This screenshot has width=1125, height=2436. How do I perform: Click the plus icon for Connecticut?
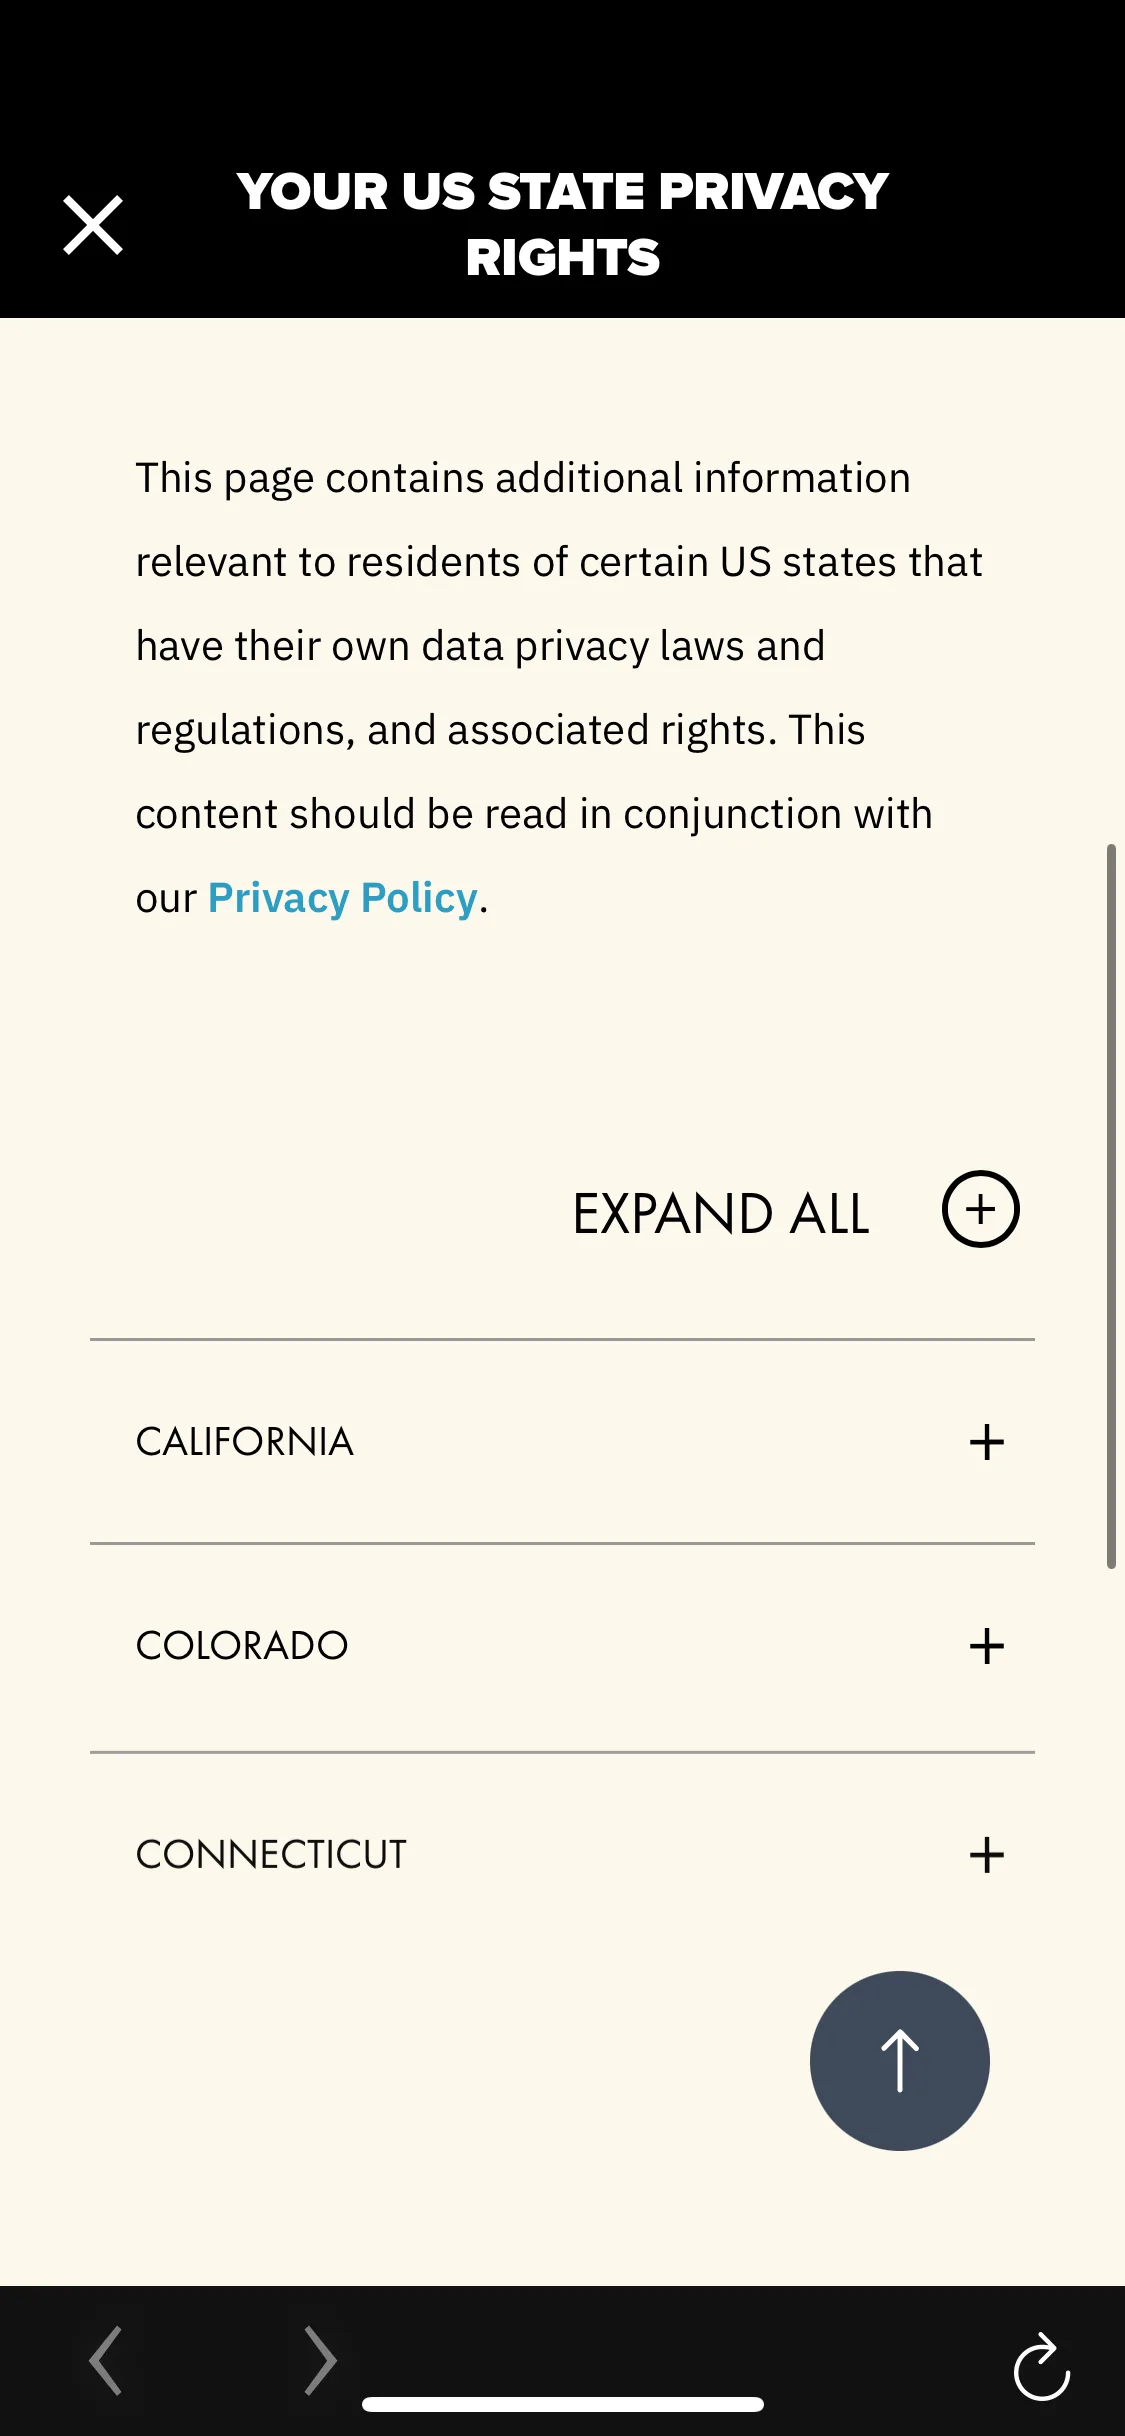(x=986, y=1855)
